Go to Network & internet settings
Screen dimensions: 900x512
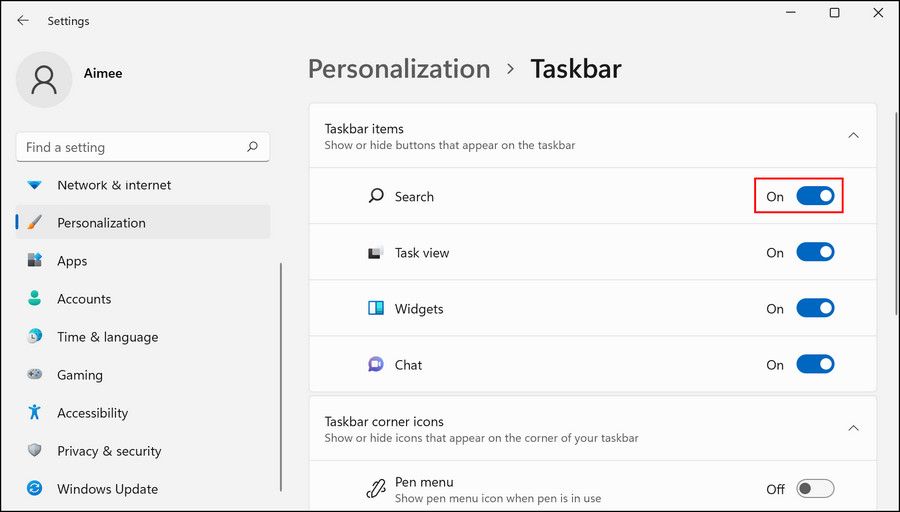tap(114, 185)
